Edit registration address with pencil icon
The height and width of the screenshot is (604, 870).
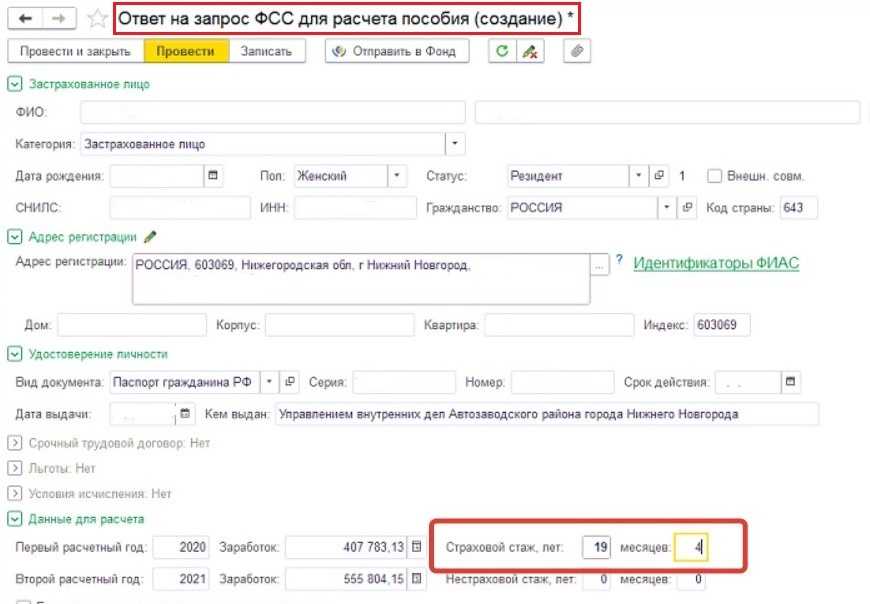[151, 237]
